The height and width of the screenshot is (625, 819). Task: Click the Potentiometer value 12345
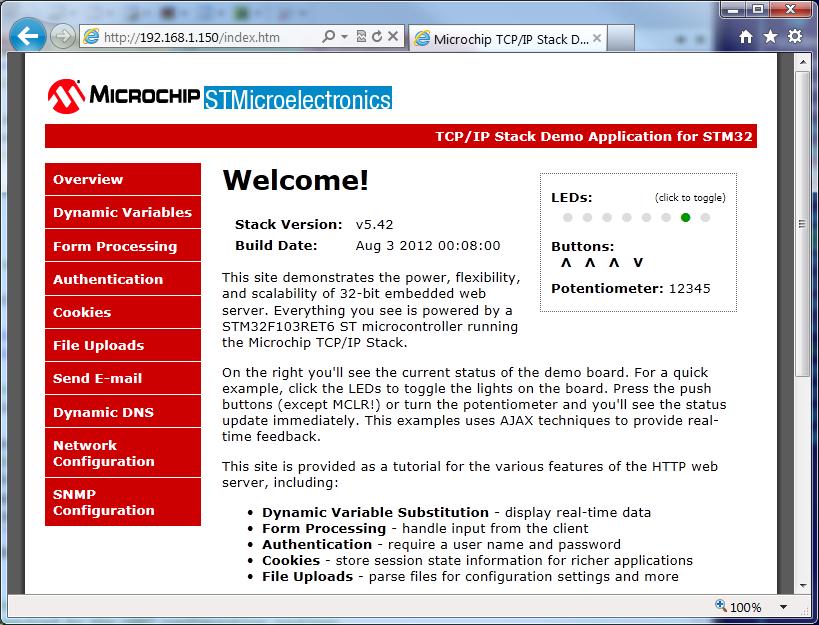689,288
